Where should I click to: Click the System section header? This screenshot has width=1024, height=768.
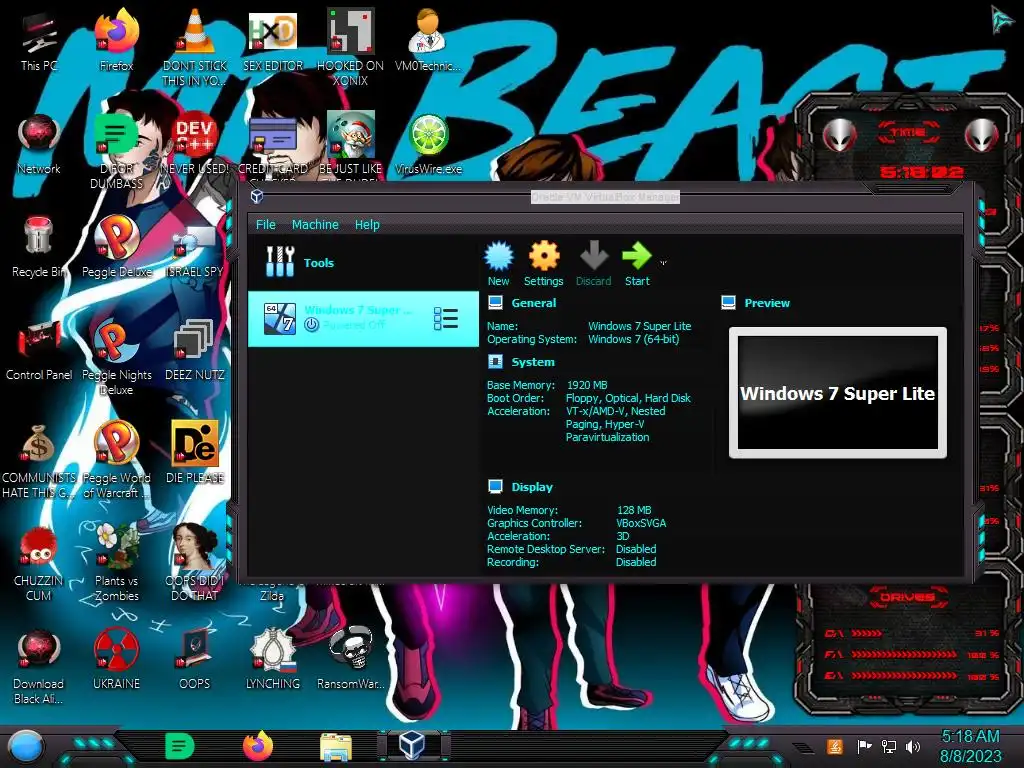point(533,362)
